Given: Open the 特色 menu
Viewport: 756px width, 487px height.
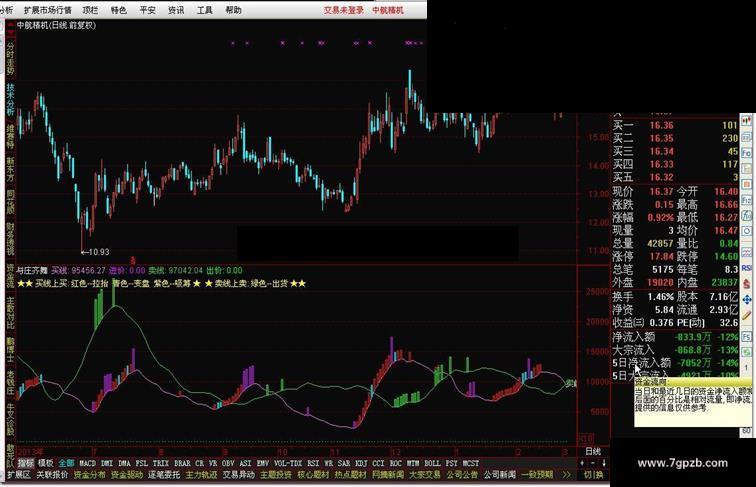Looking at the screenshot, I should point(119,10).
